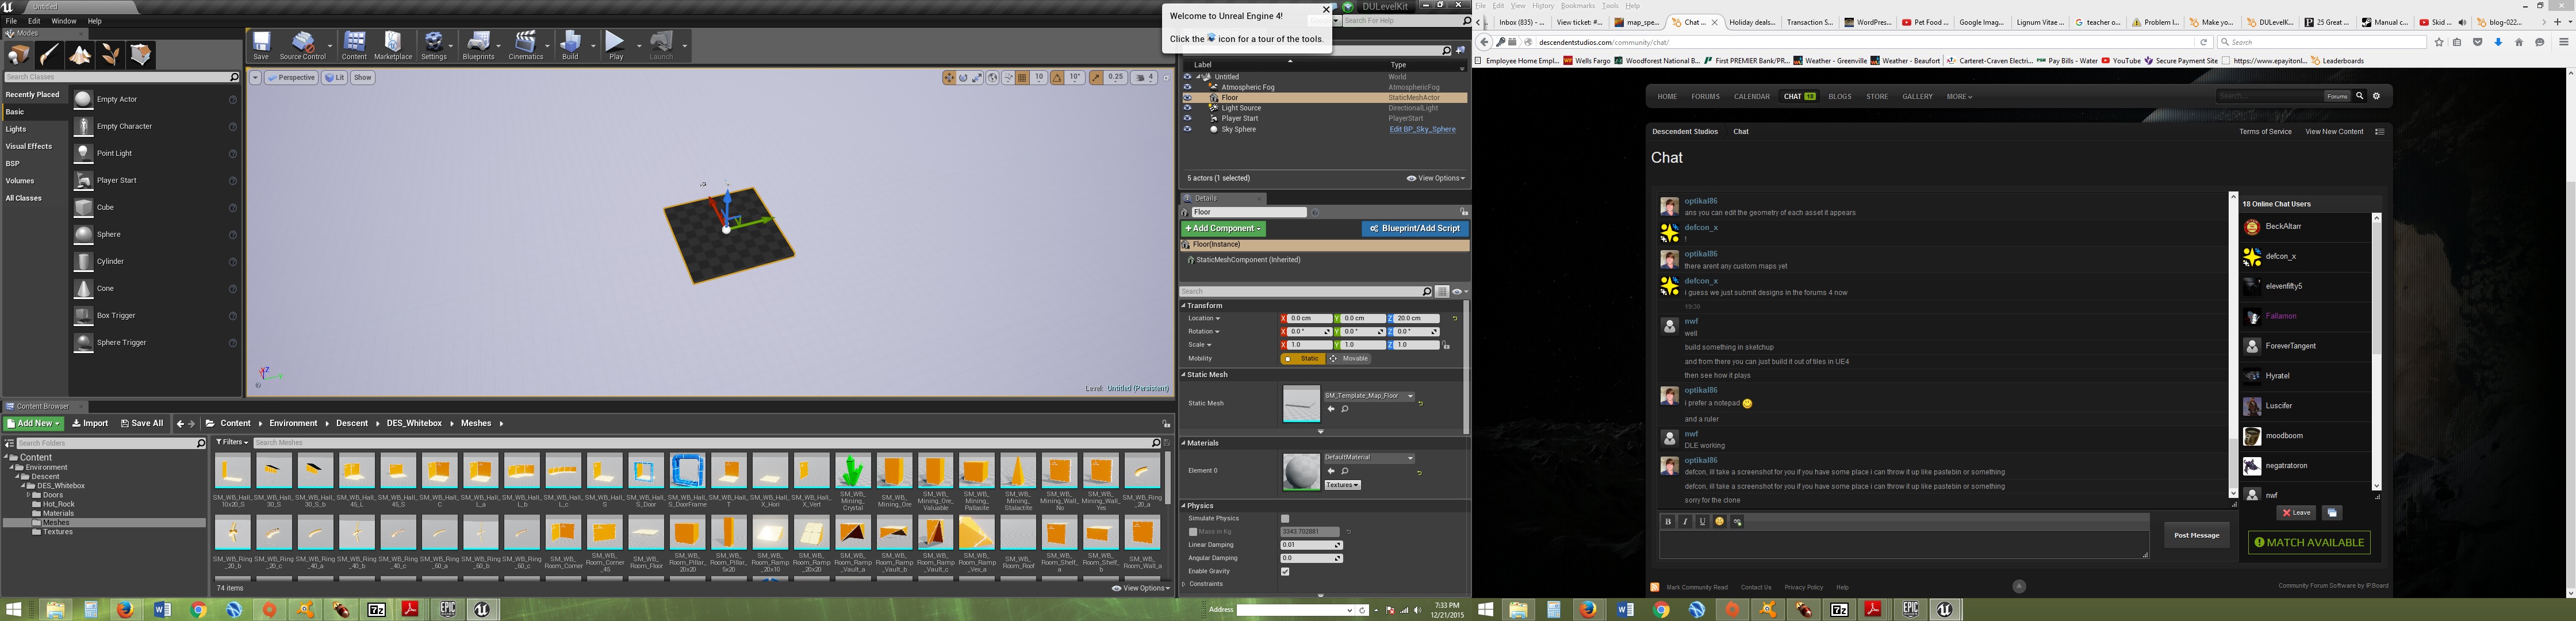Open the Content toolbar button
2576x621 pixels.
[354, 46]
